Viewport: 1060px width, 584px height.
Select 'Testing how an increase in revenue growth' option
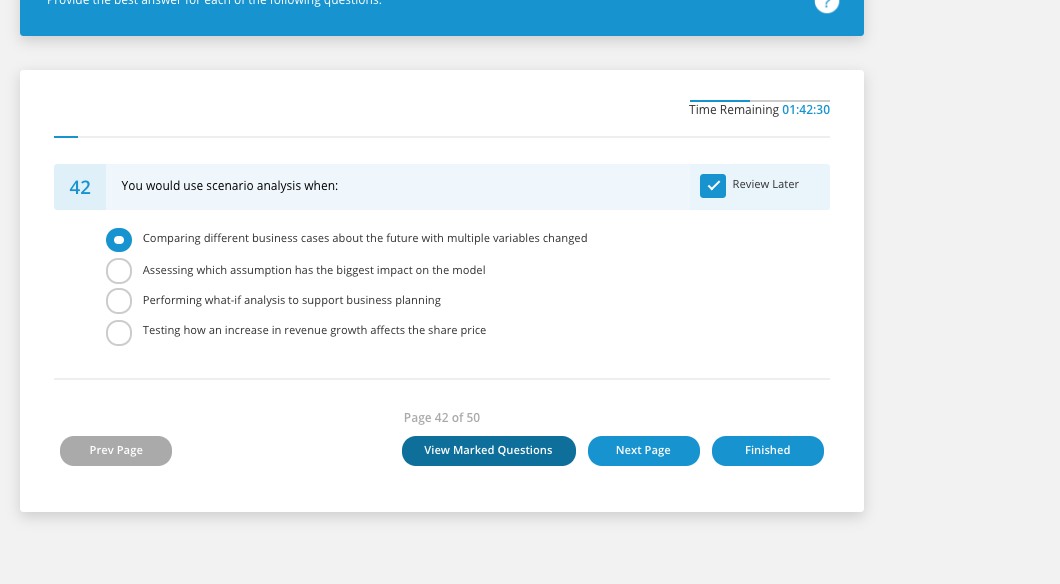tap(119, 333)
